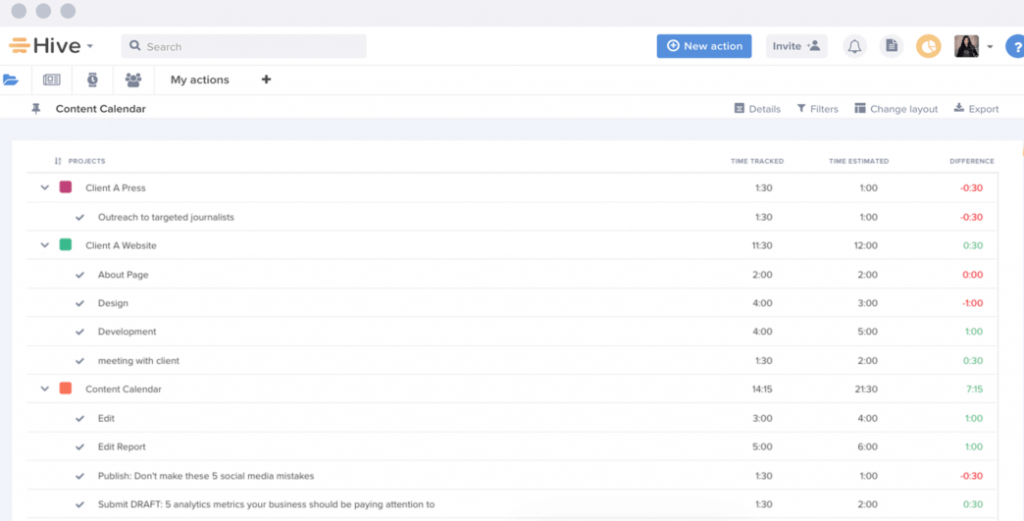The image size is (1024, 521).
Task: Add a new tab with plus
Action: click(266, 80)
